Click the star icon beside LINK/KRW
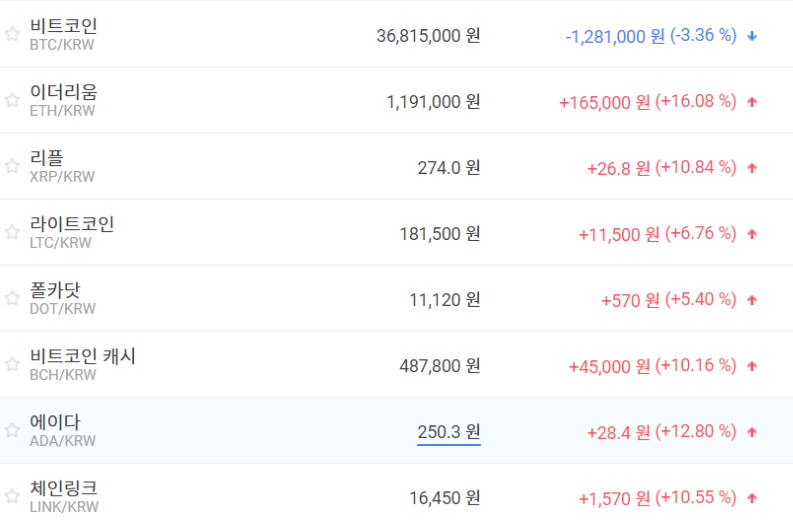The height and width of the screenshot is (528, 793). click(12, 496)
